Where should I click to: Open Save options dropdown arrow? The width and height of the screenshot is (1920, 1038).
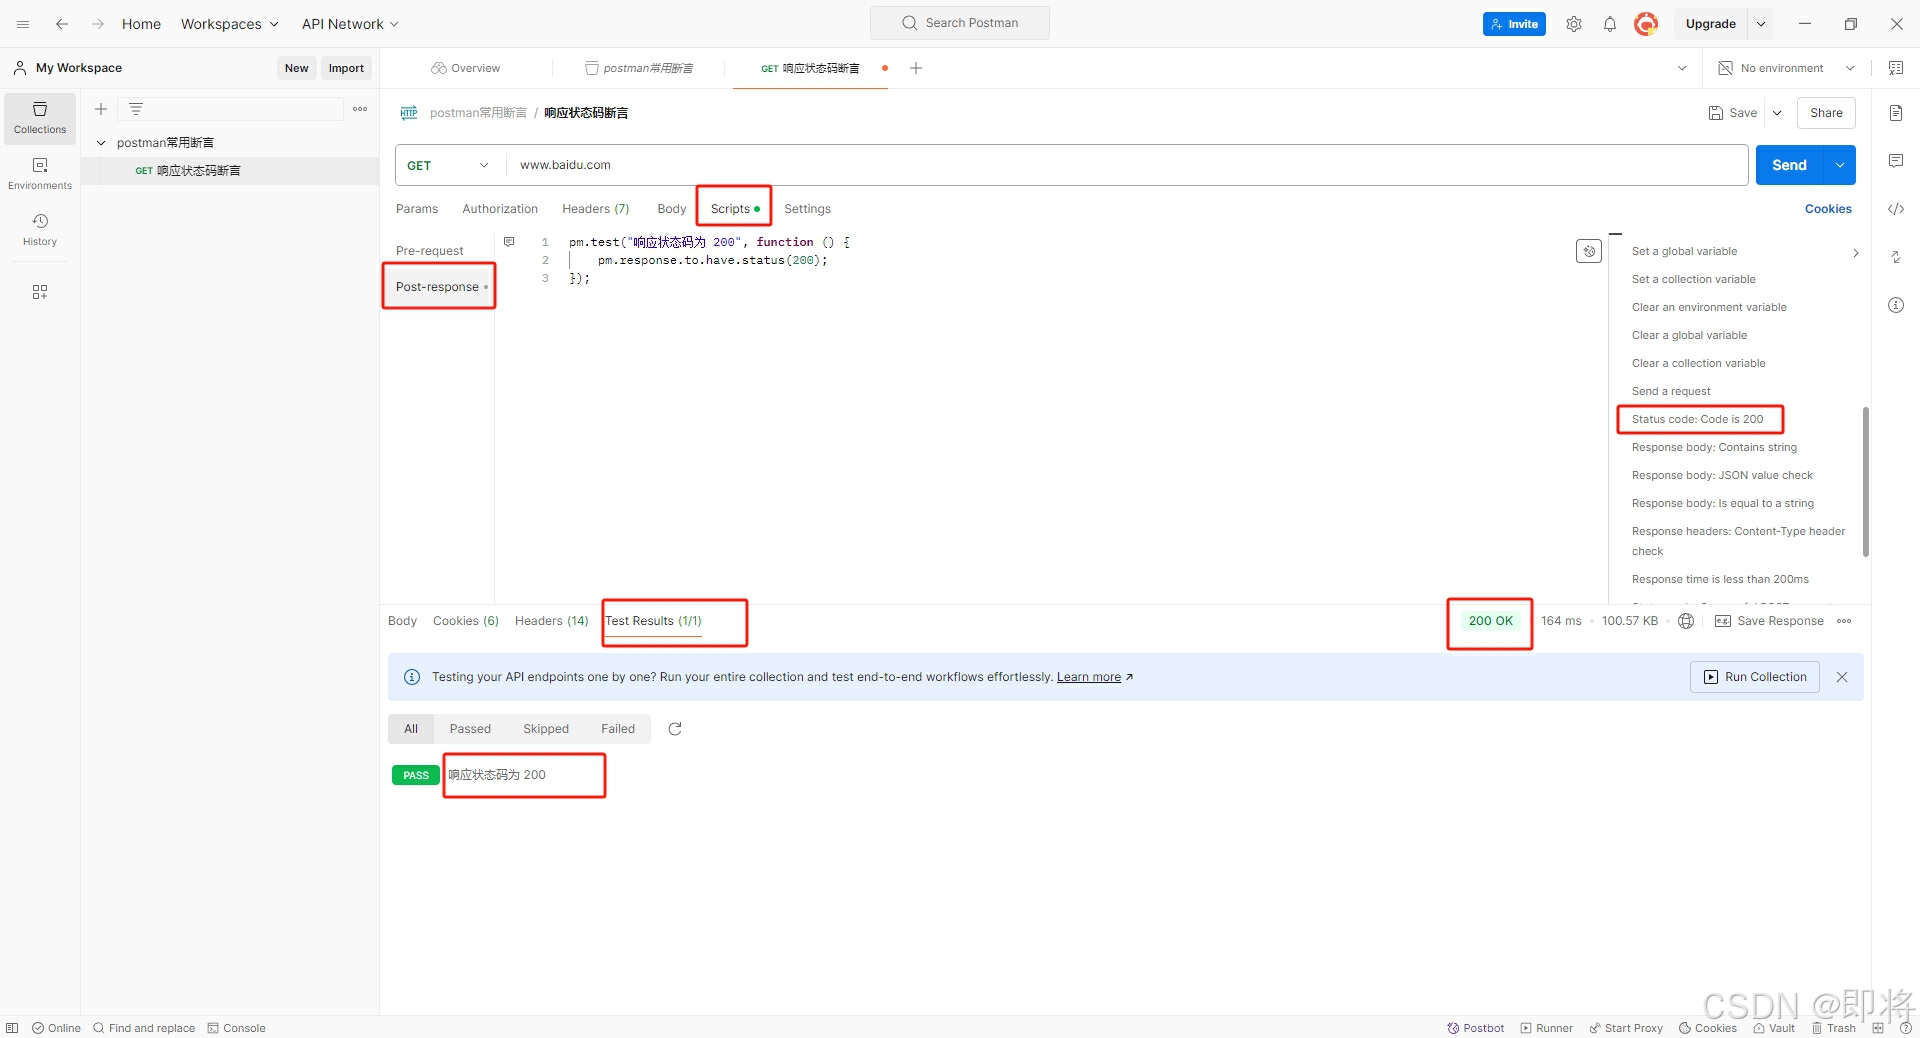click(1777, 113)
